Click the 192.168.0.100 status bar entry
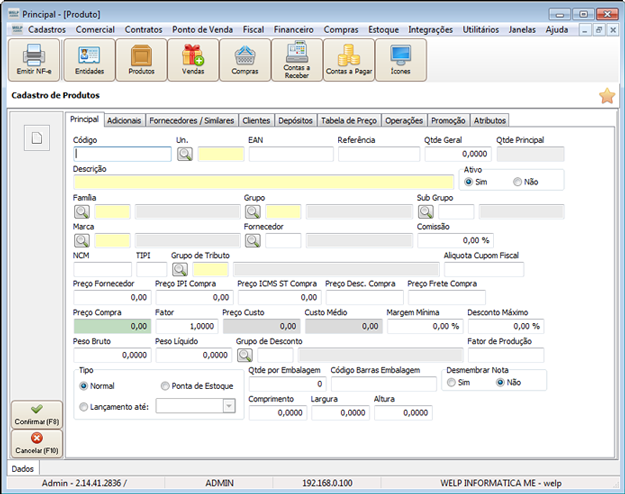 [327, 483]
